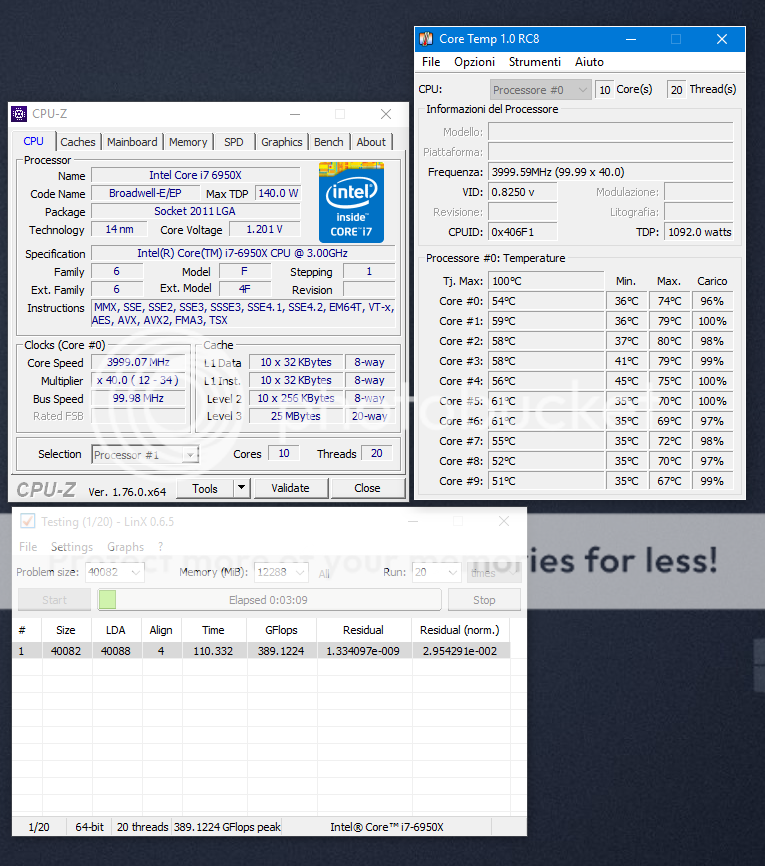Open the Strumenti menu in Core Temp

(x=535, y=62)
